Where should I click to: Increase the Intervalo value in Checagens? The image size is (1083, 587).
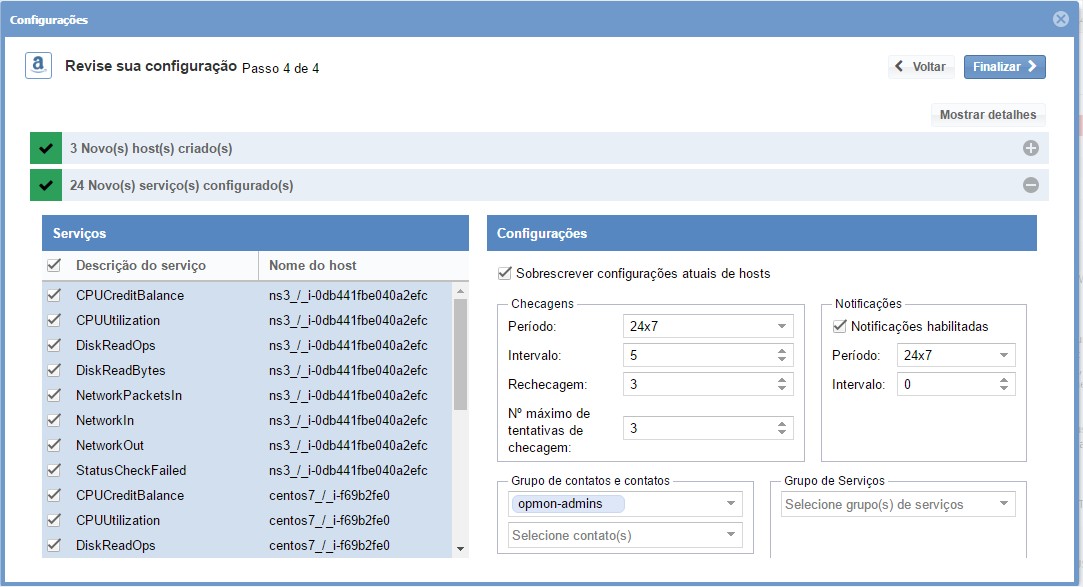[x=782, y=351]
